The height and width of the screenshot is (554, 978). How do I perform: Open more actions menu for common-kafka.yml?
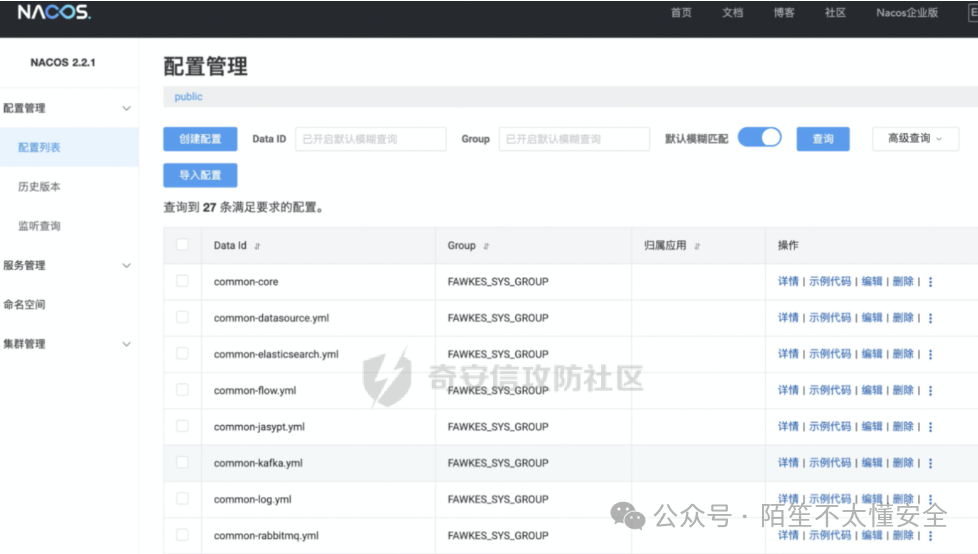[930, 463]
